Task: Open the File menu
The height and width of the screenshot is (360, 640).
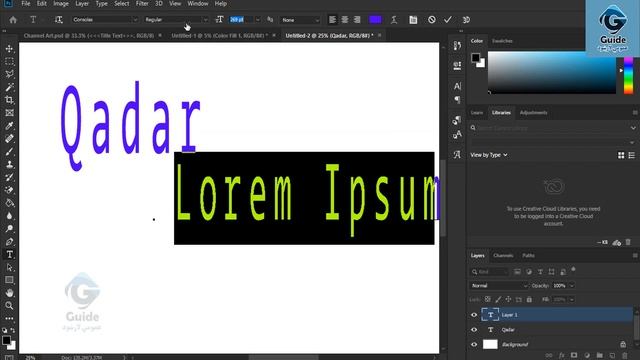Action: [x=26, y=4]
